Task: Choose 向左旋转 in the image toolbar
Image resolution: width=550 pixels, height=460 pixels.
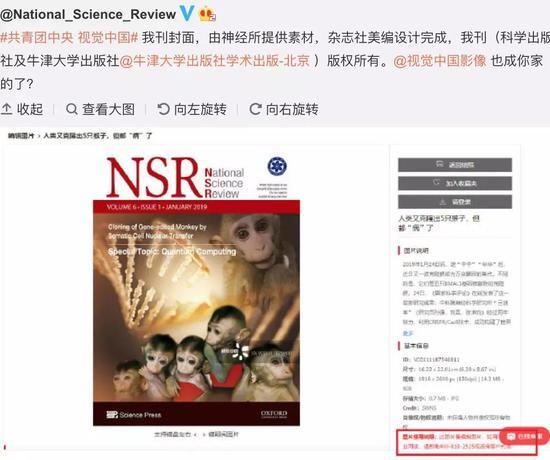Action: tap(192, 109)
